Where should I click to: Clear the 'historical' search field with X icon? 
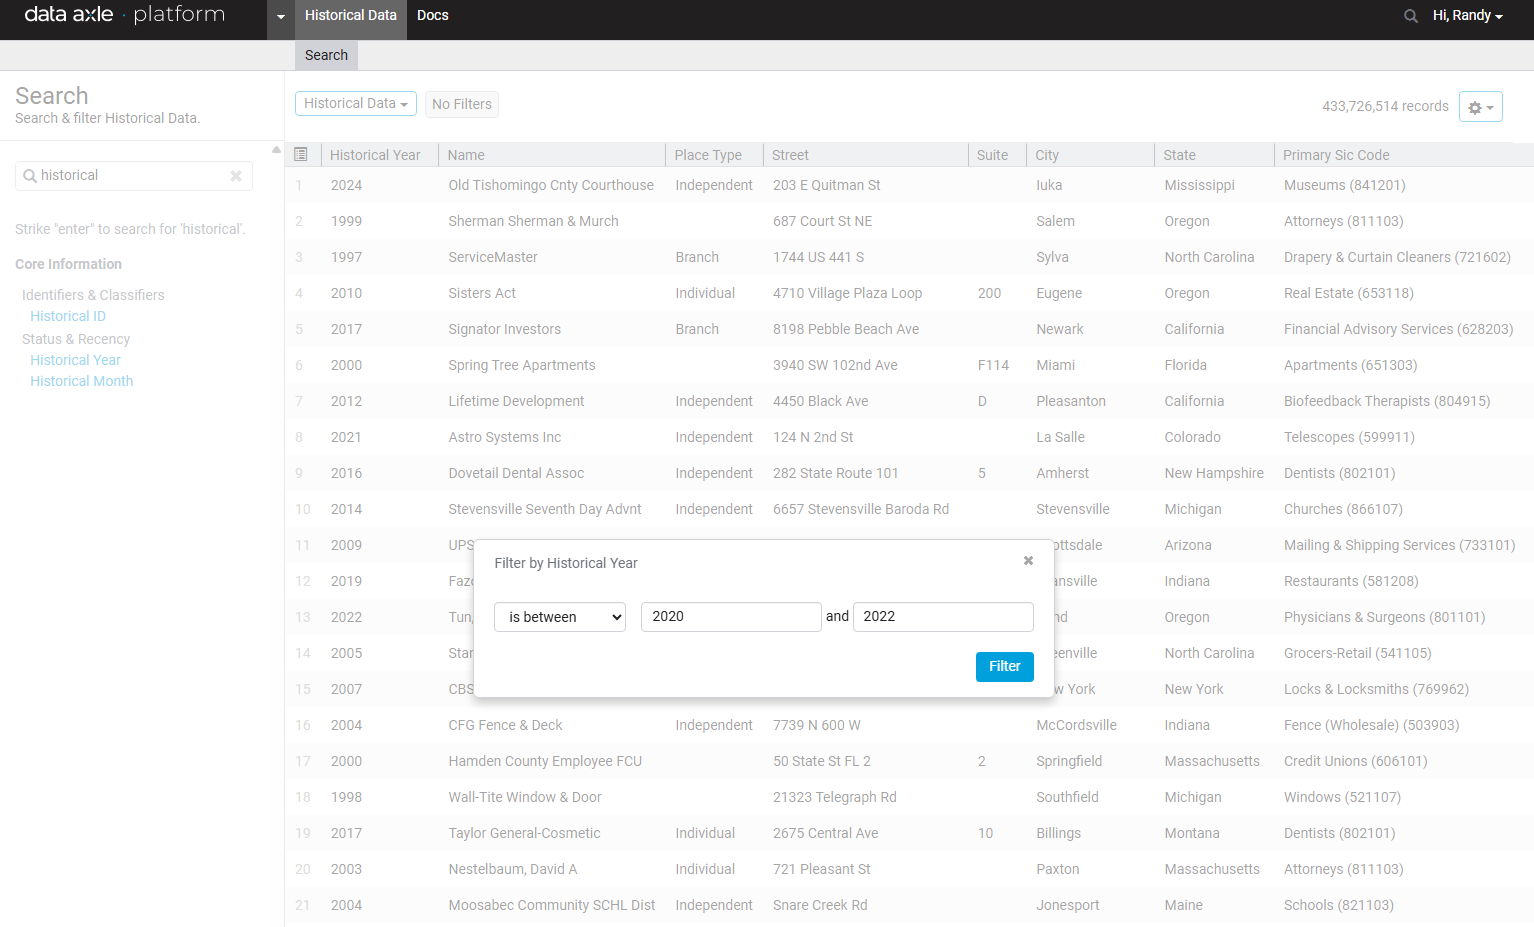236,176
